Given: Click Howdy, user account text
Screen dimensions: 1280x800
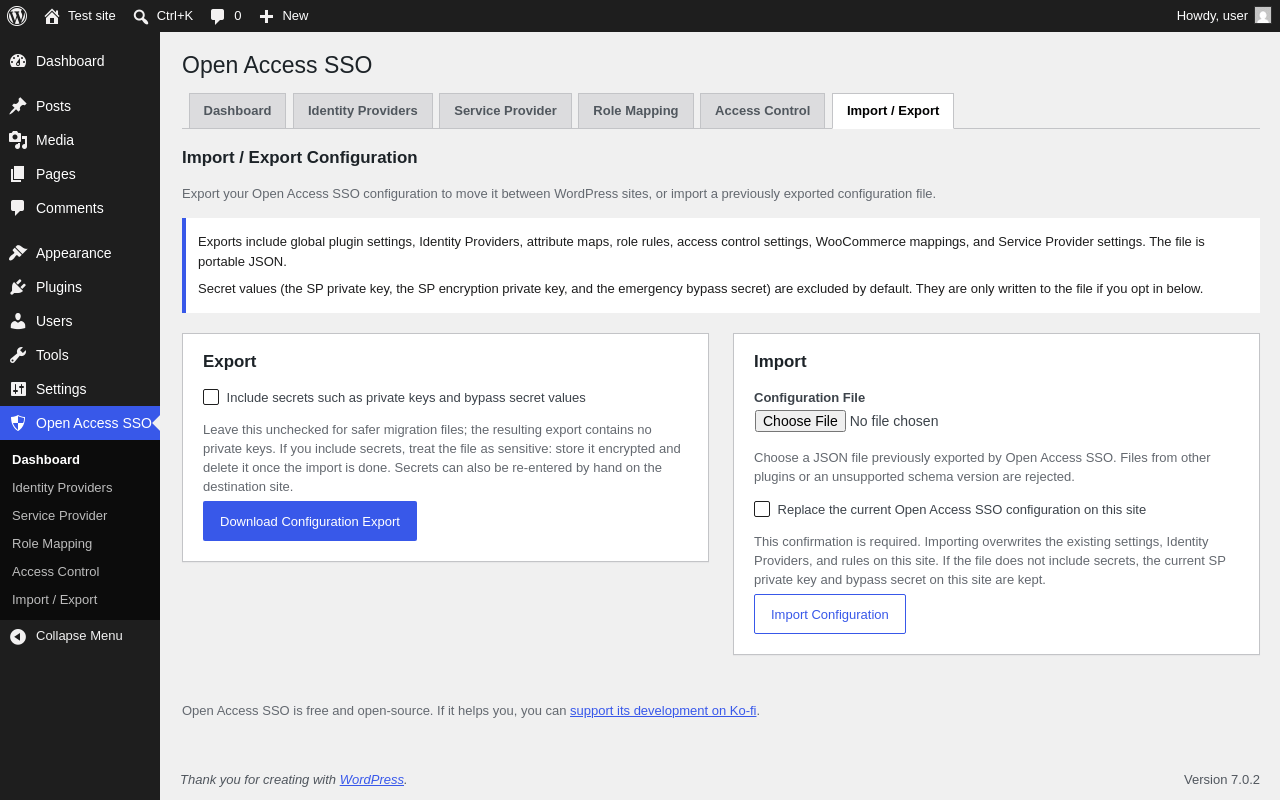Looking at the screenshot, I should [x=1212, y=16].
